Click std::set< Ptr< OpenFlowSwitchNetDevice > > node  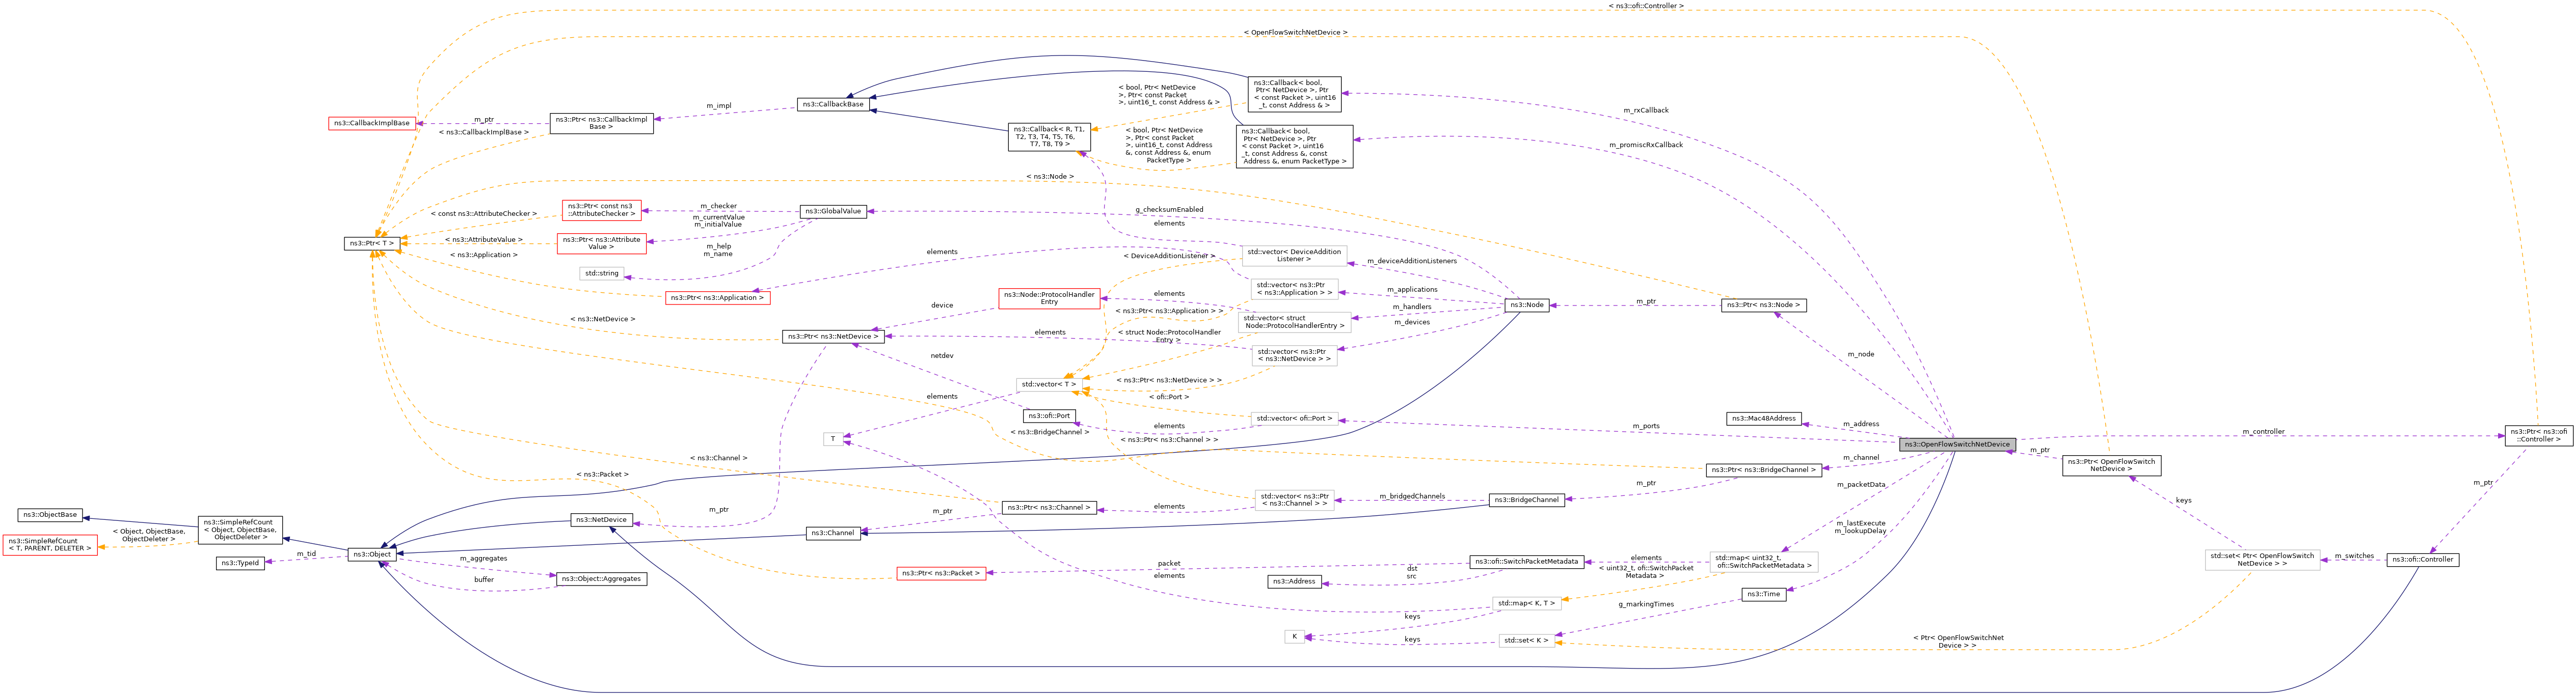point(2263,560)
